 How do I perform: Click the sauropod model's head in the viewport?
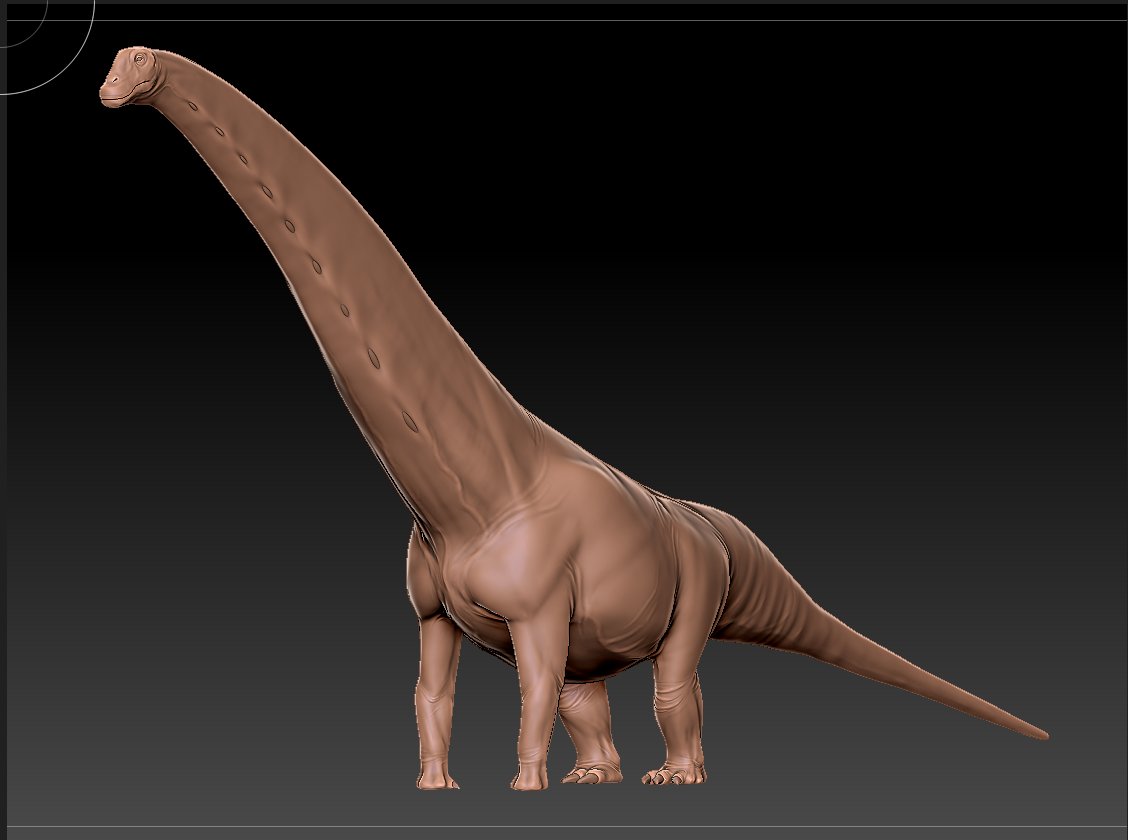coord(129,77)
